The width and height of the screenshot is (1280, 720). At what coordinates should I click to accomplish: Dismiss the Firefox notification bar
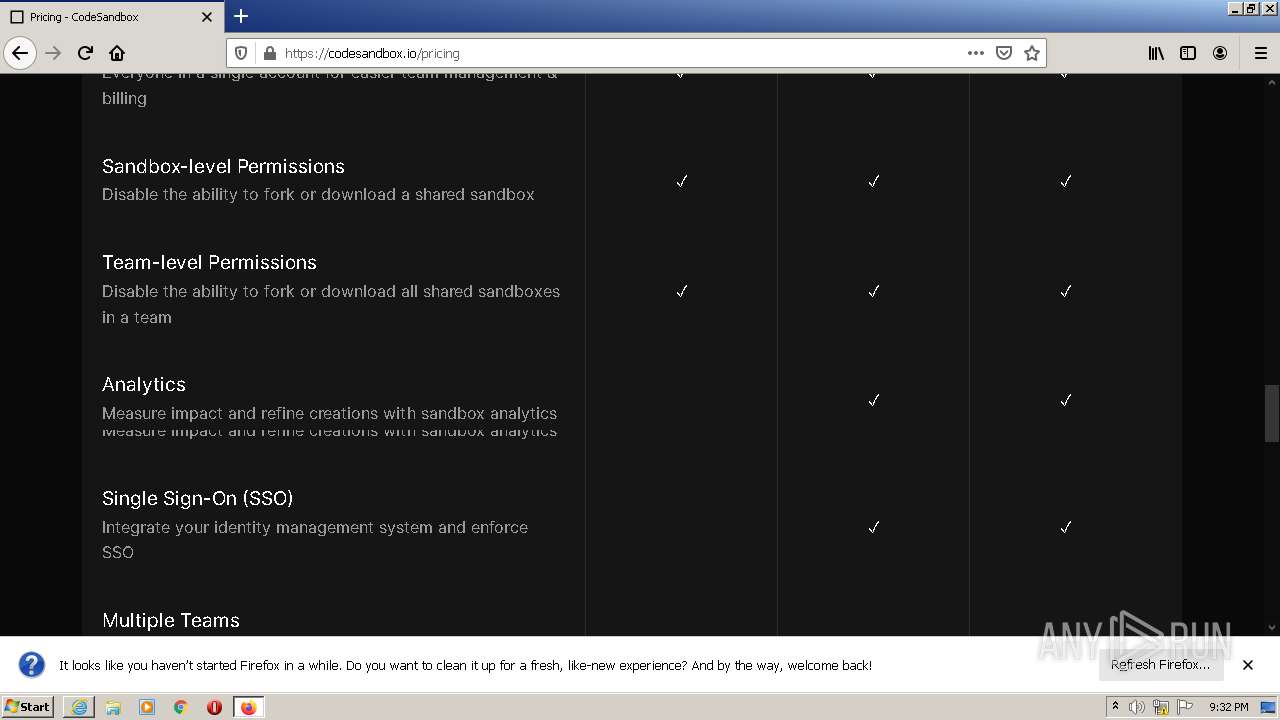click(x=1248, y=665)
